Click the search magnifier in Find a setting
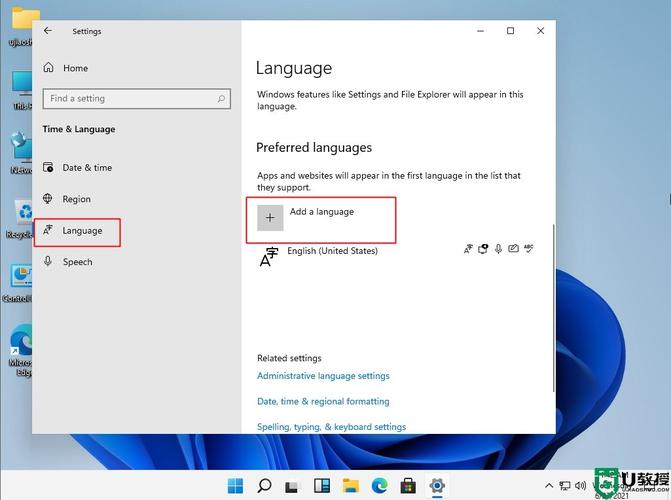671x500 pixels. tap(221, 99)
